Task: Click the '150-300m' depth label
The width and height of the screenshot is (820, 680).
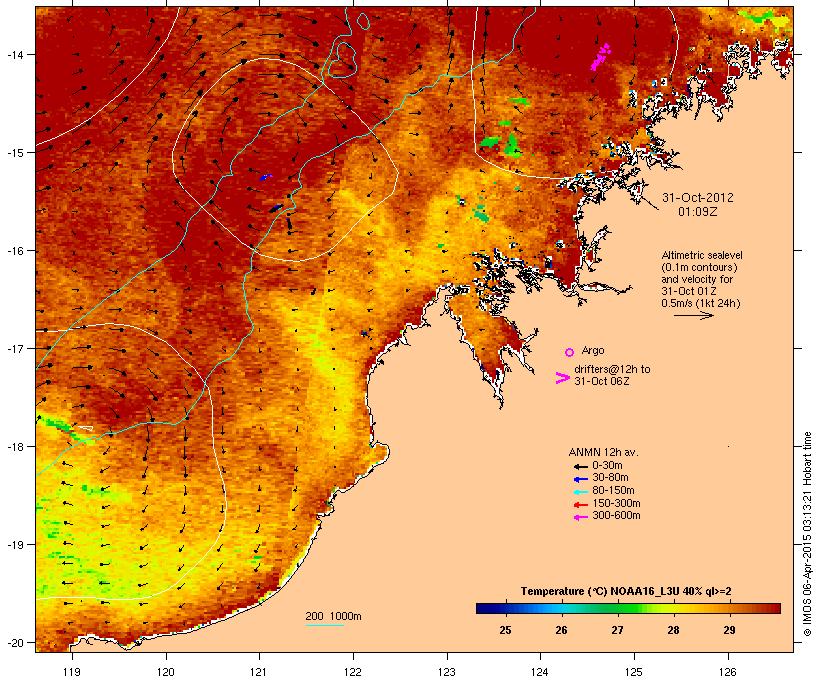Action: point(616,503)
